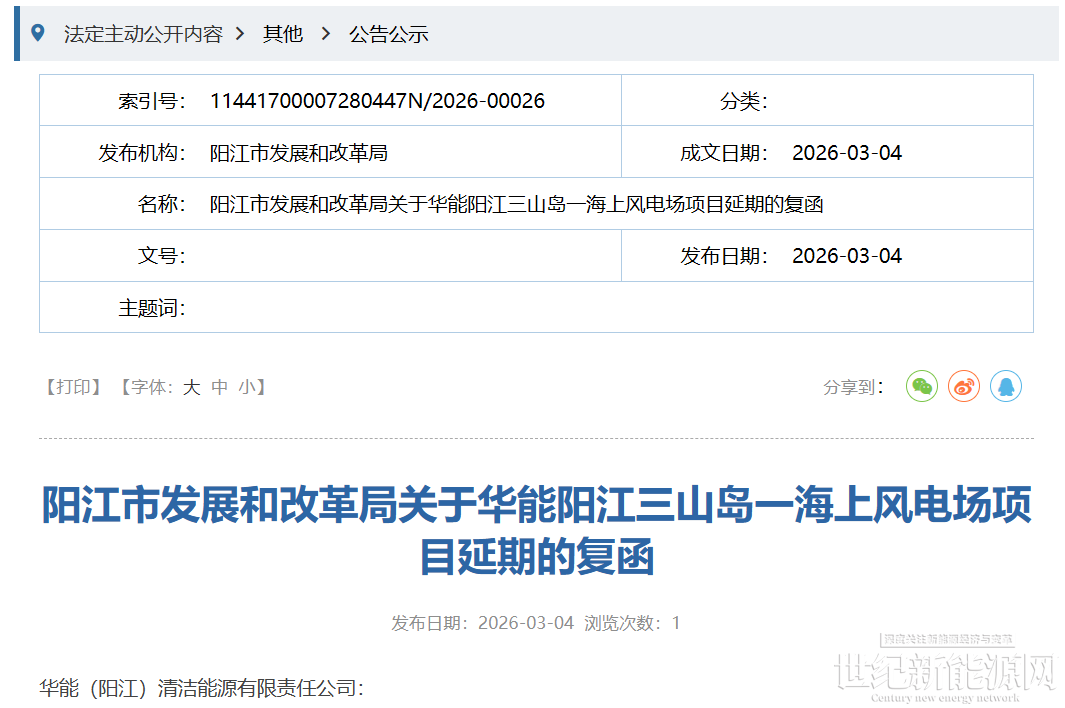Go to the 其他 breadcrumb level
Screen dimensions: 1065x708
[282, 34]
